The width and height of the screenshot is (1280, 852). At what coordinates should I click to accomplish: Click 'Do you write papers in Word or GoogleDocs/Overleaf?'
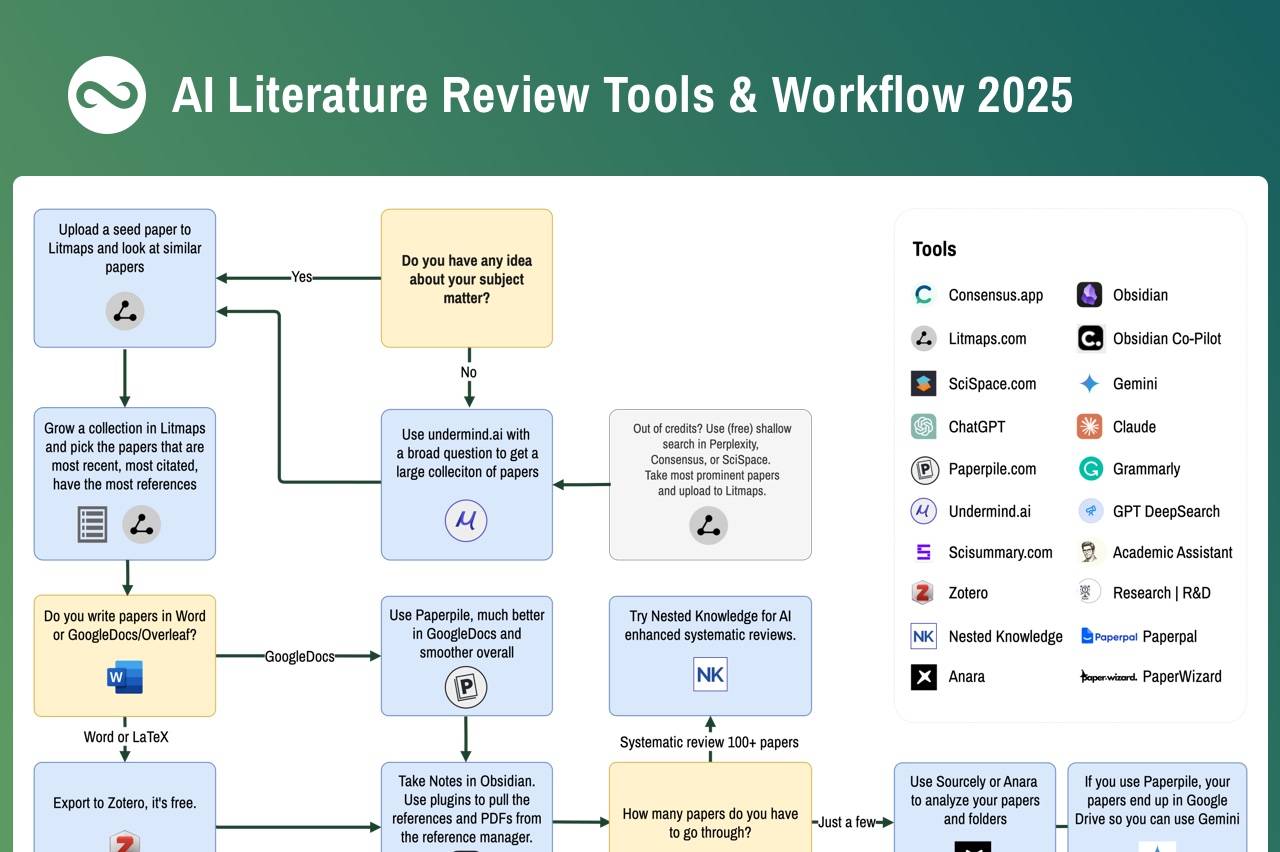[x=125, y=625]
